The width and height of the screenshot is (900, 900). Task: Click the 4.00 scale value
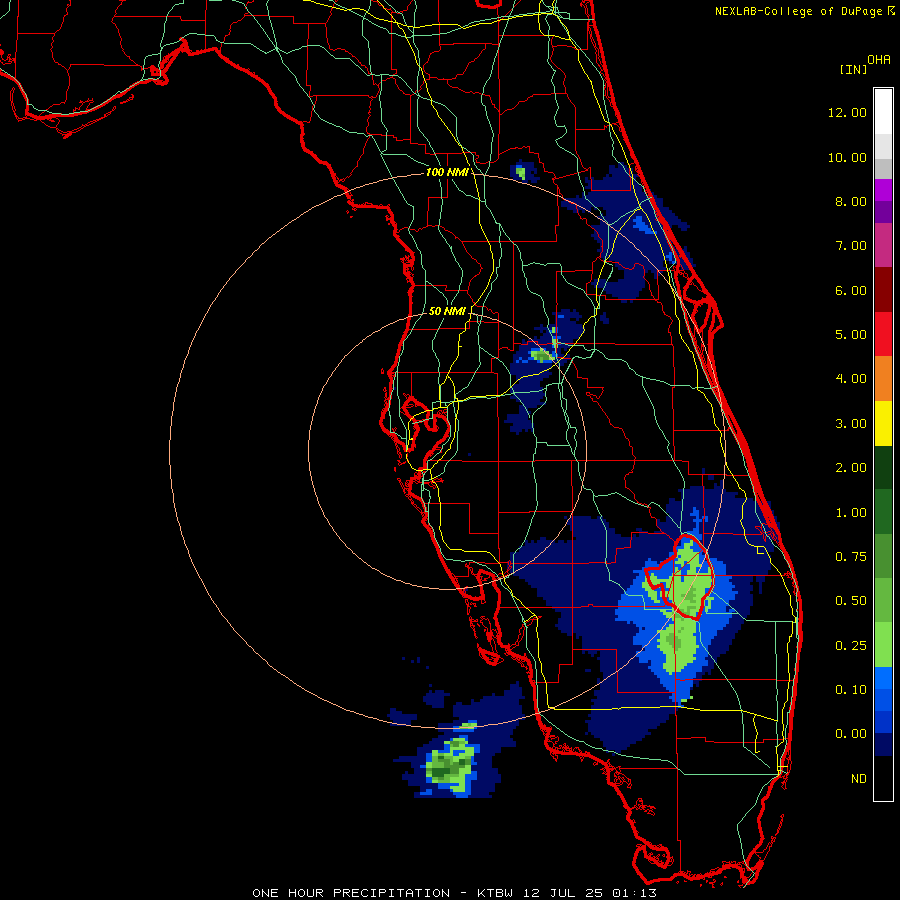tap(850, 379)
